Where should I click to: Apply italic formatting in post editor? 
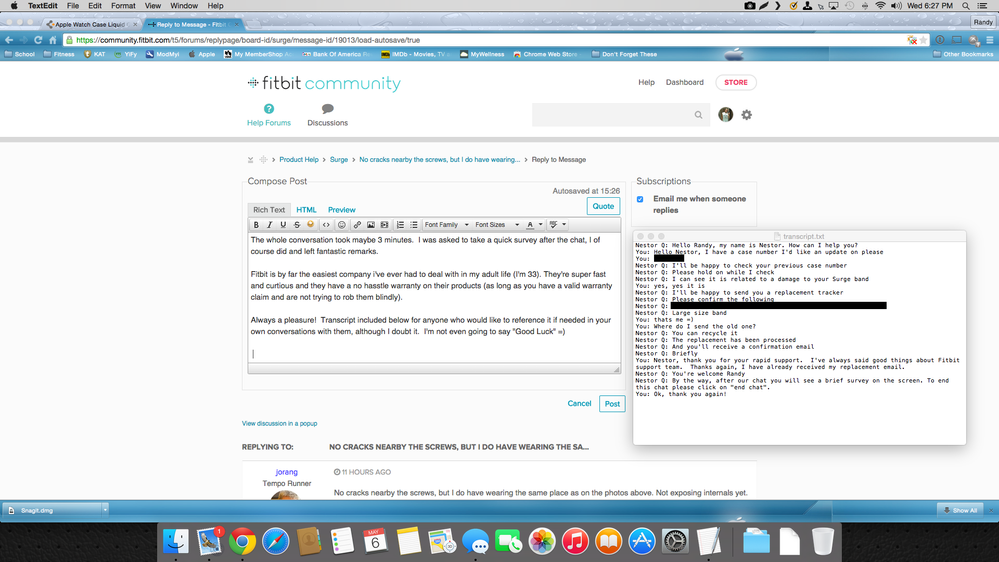[270, 225]
